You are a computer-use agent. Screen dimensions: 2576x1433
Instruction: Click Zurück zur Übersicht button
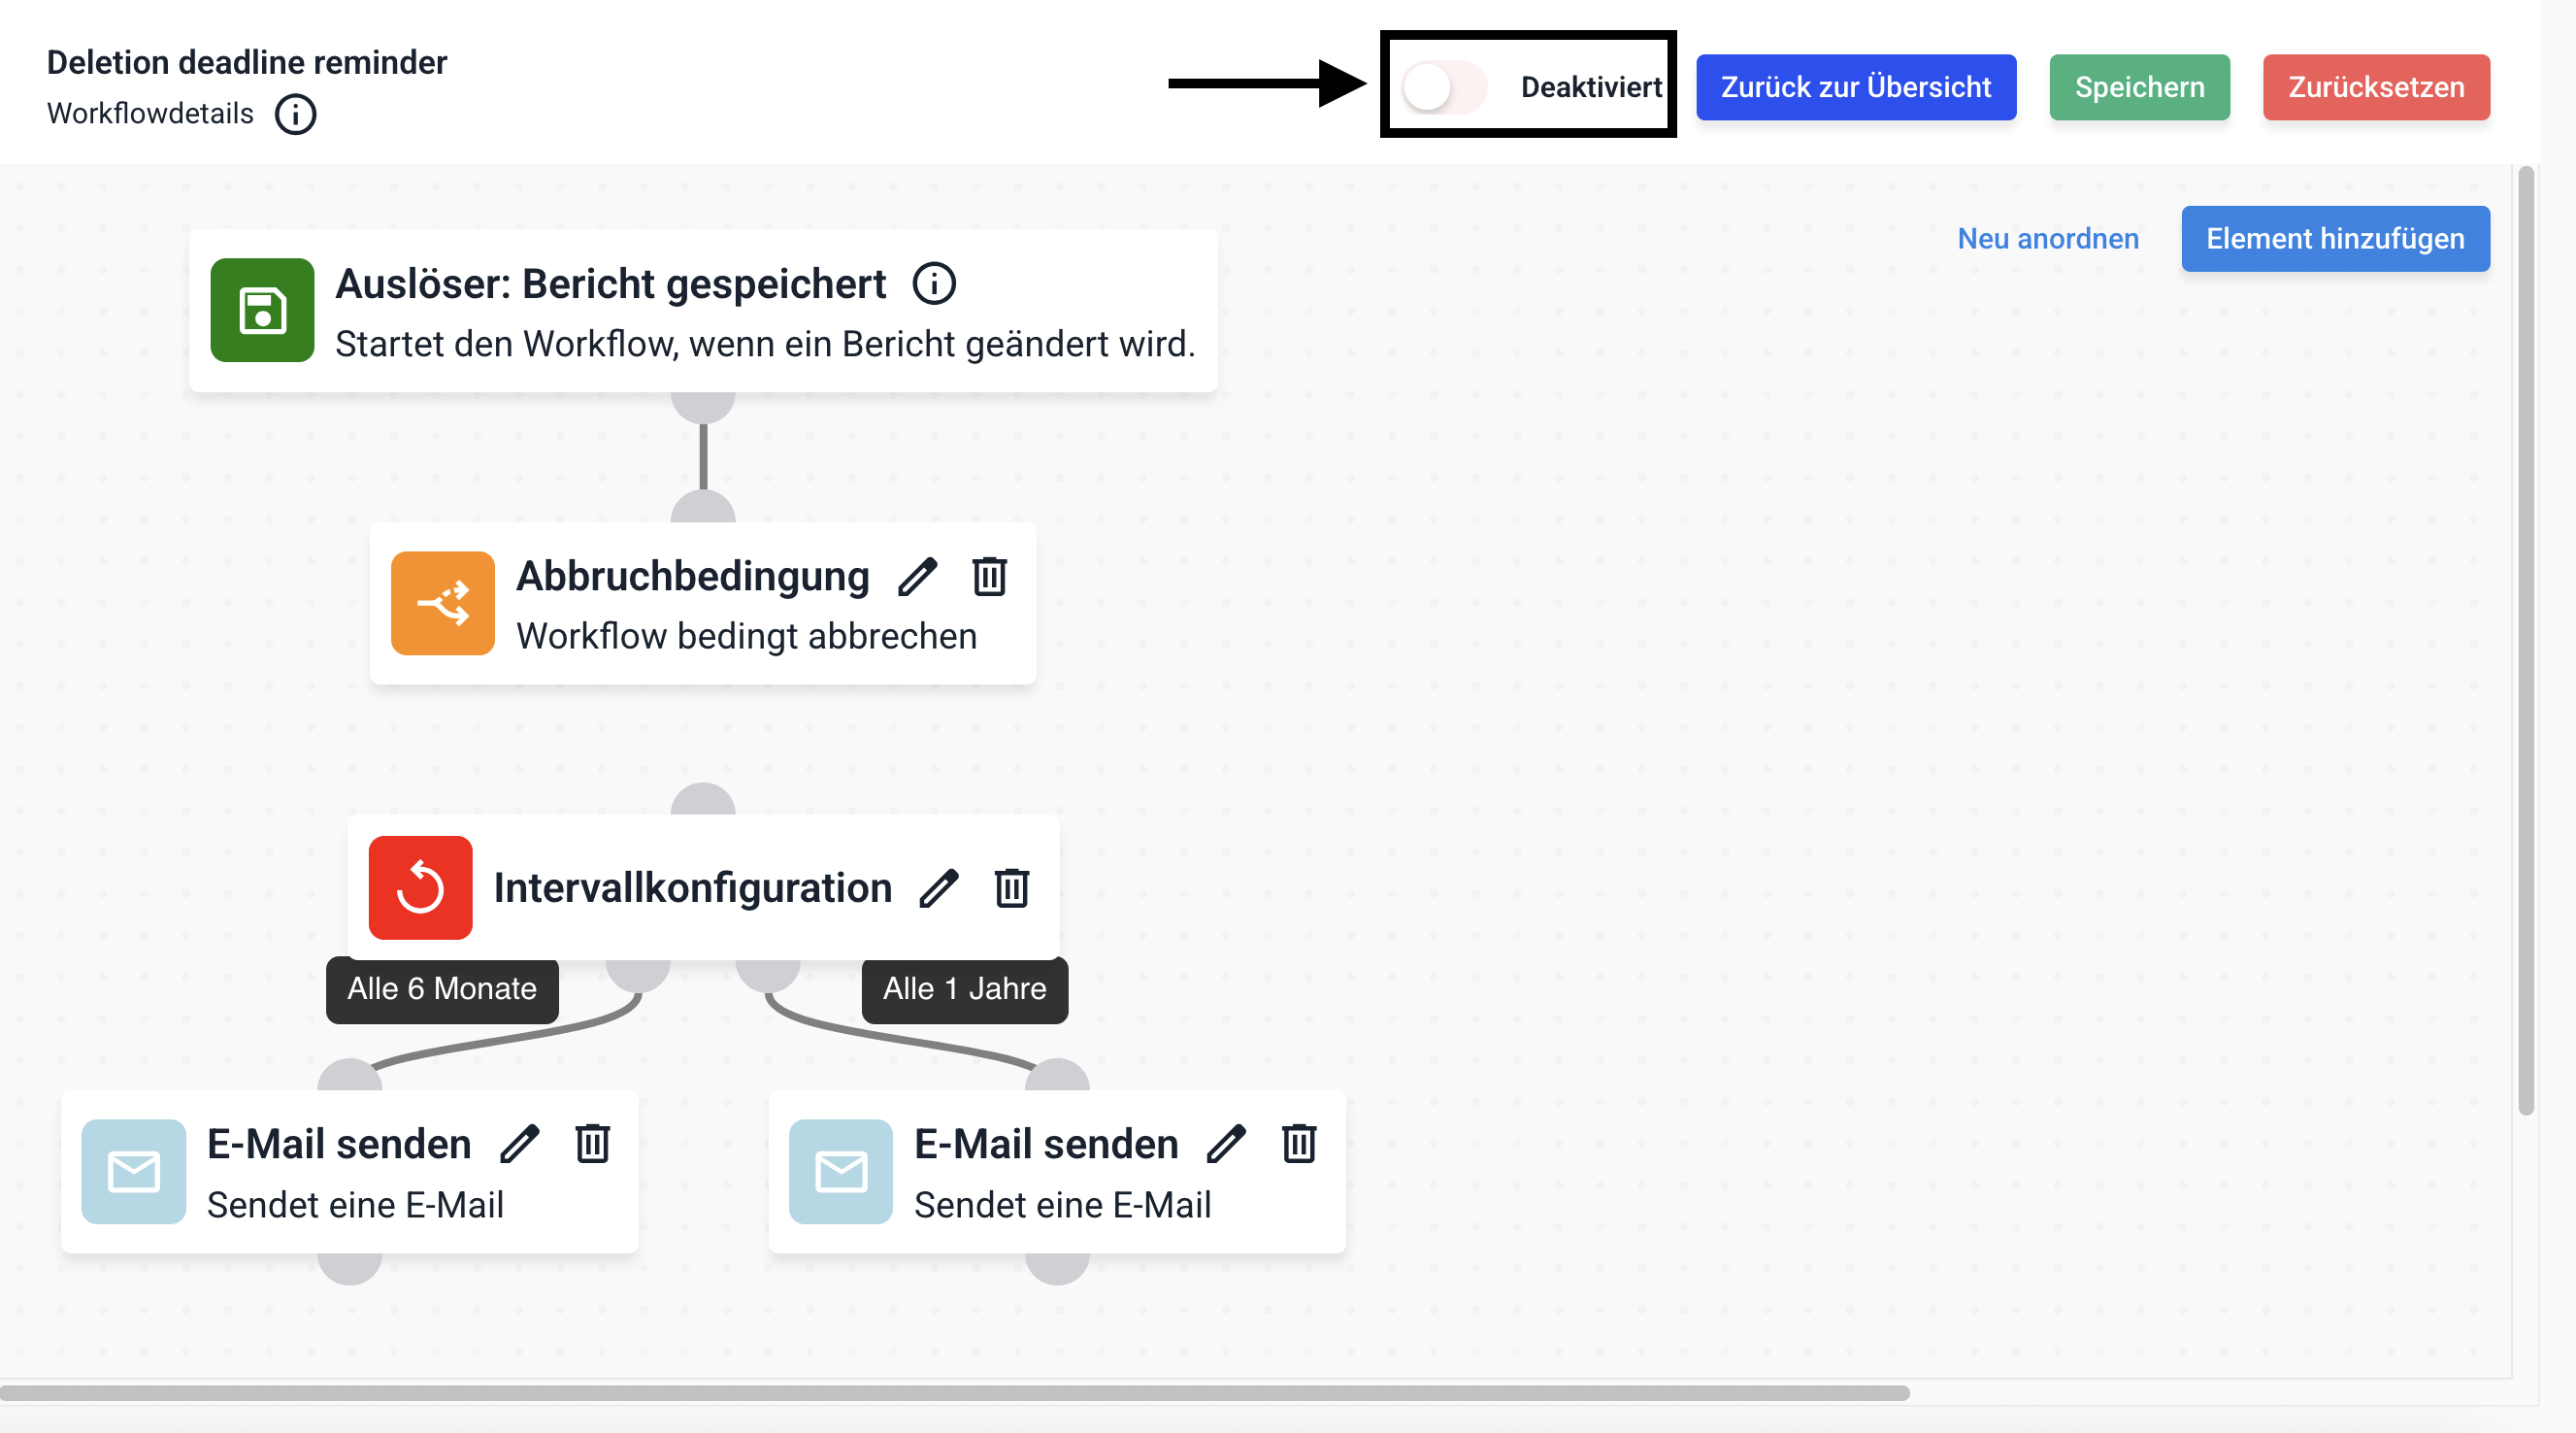1855,88
